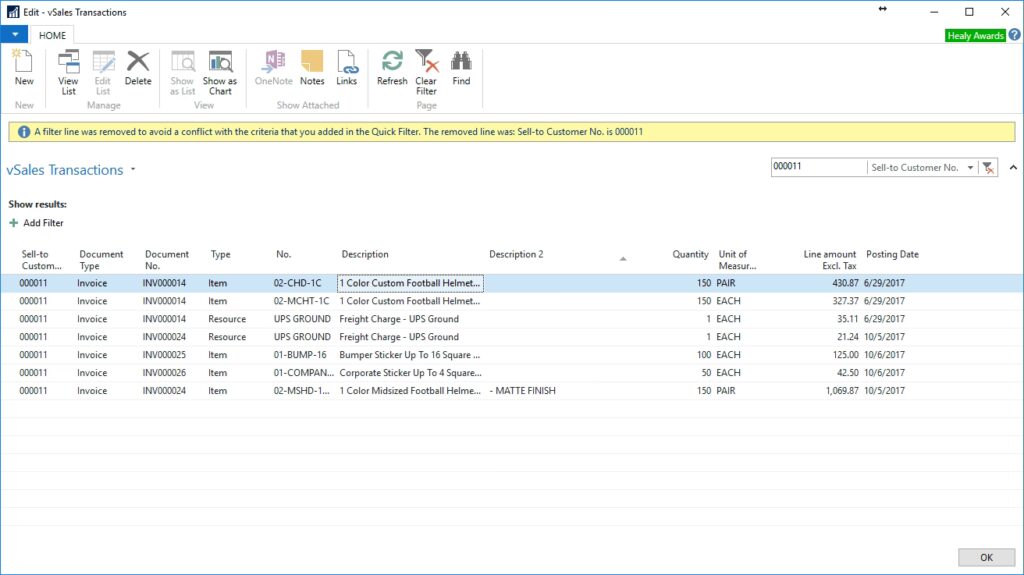Screen dimensions: 1024x575
Task: Open the Find binoculars tool
Action: 461,68
